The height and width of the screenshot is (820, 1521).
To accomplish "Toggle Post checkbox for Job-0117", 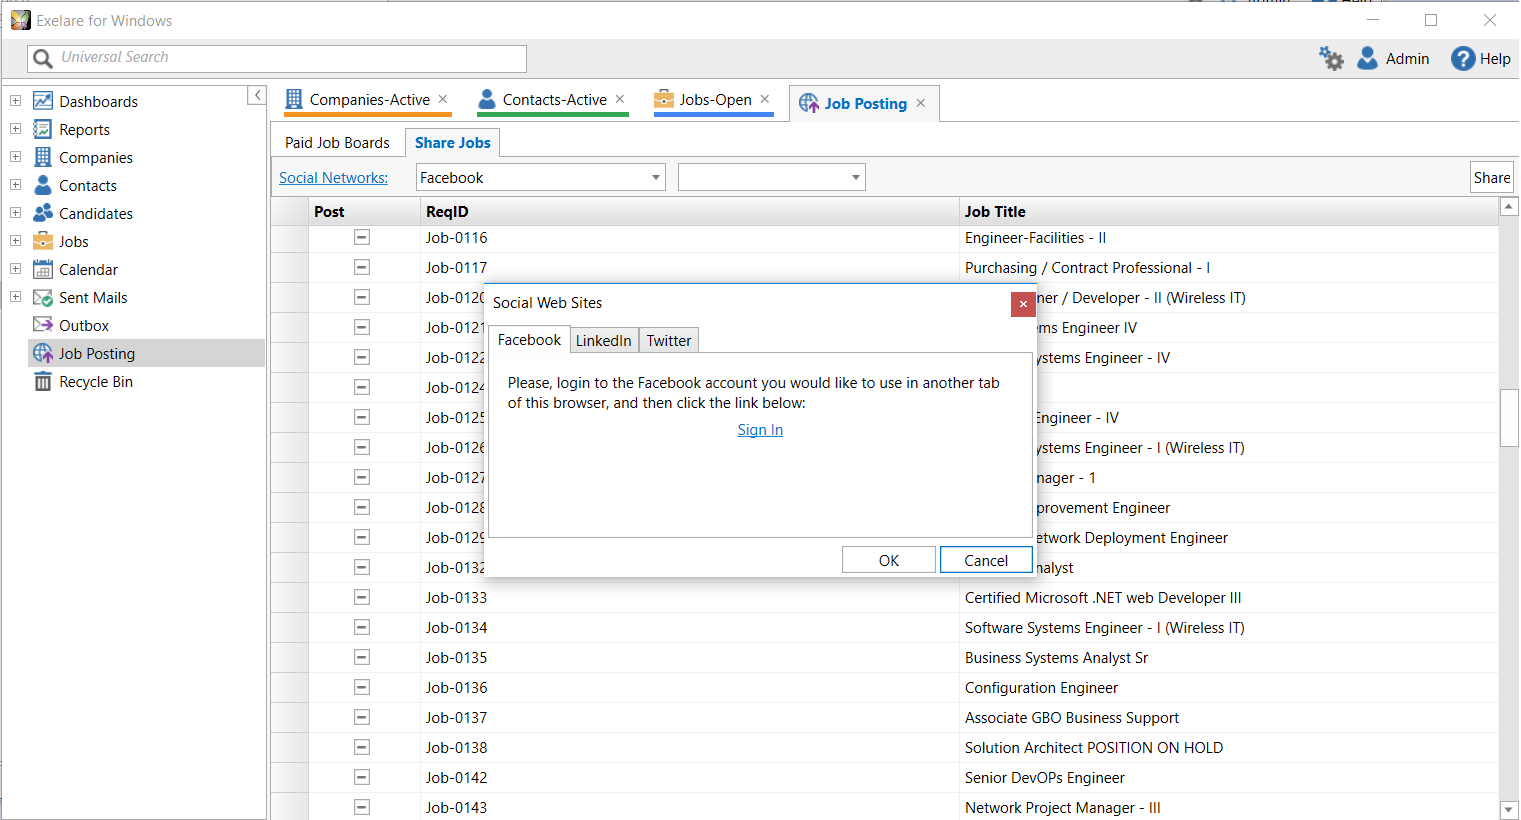I will (362, 267).
